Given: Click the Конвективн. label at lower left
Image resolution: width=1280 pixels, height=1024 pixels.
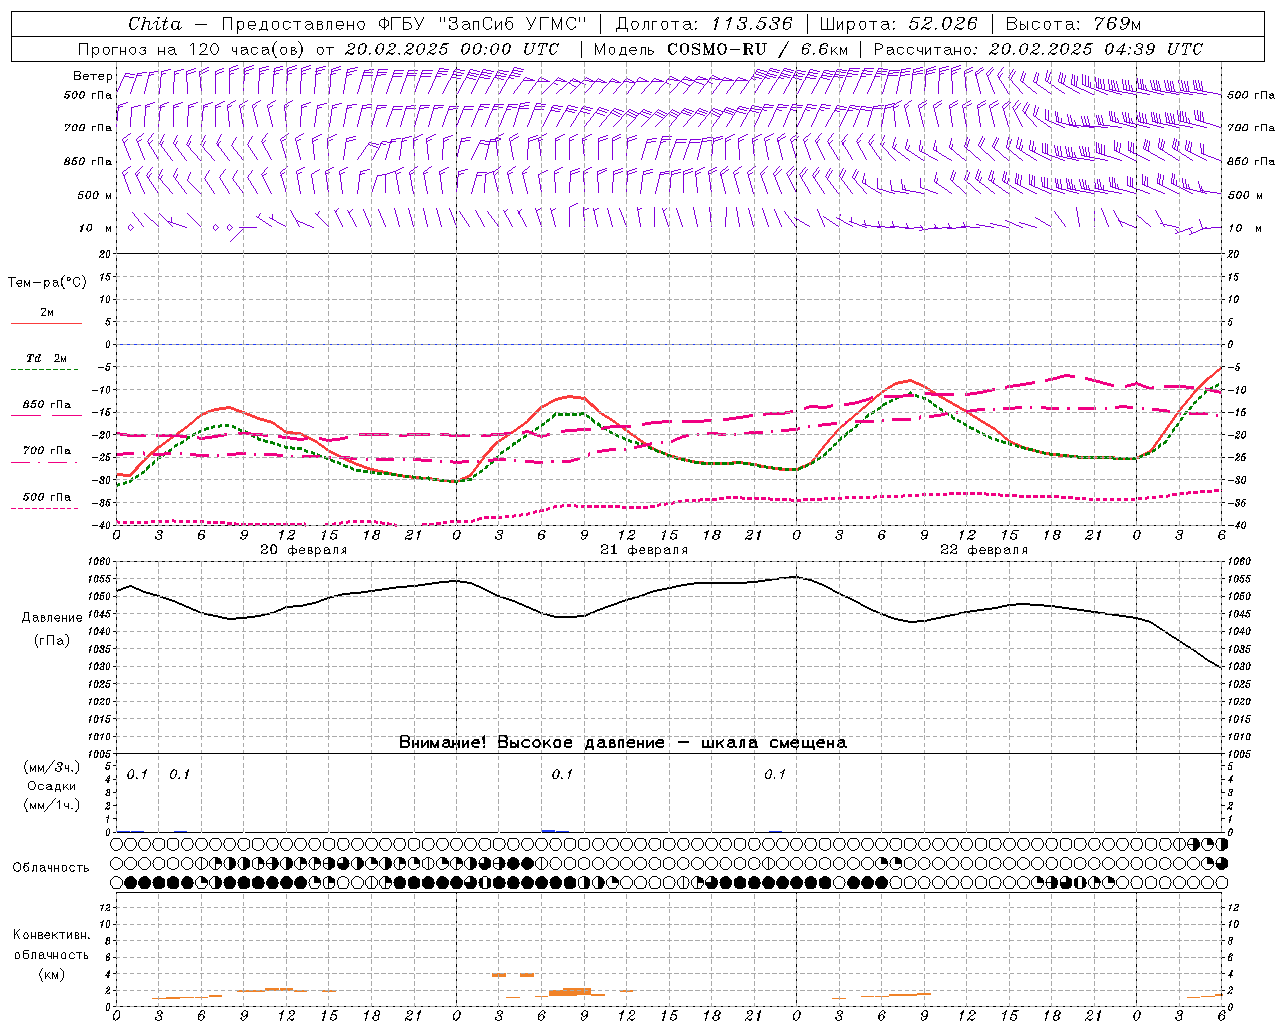Looking at the screenshot, I should pyautogui.click(x=51, y=935).
